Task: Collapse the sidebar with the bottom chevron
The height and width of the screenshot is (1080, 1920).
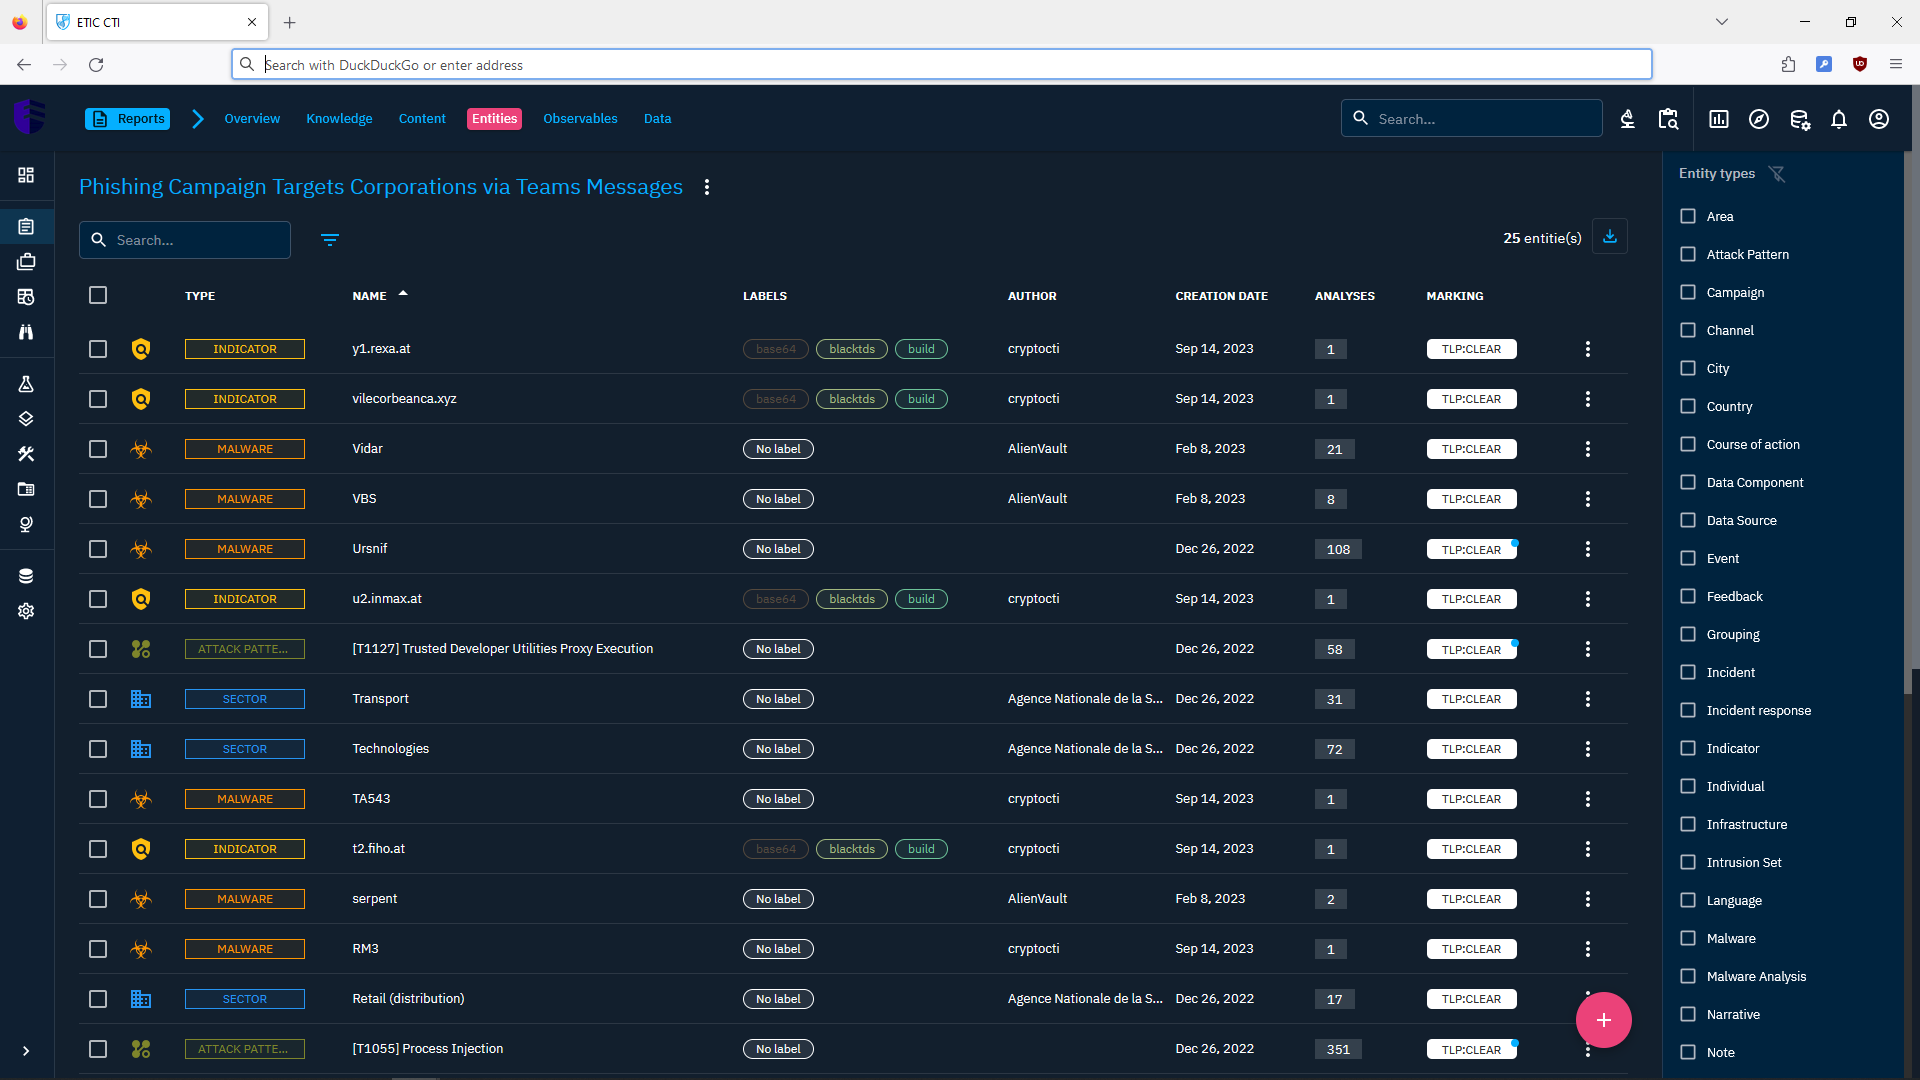Action: point(27,1052)
